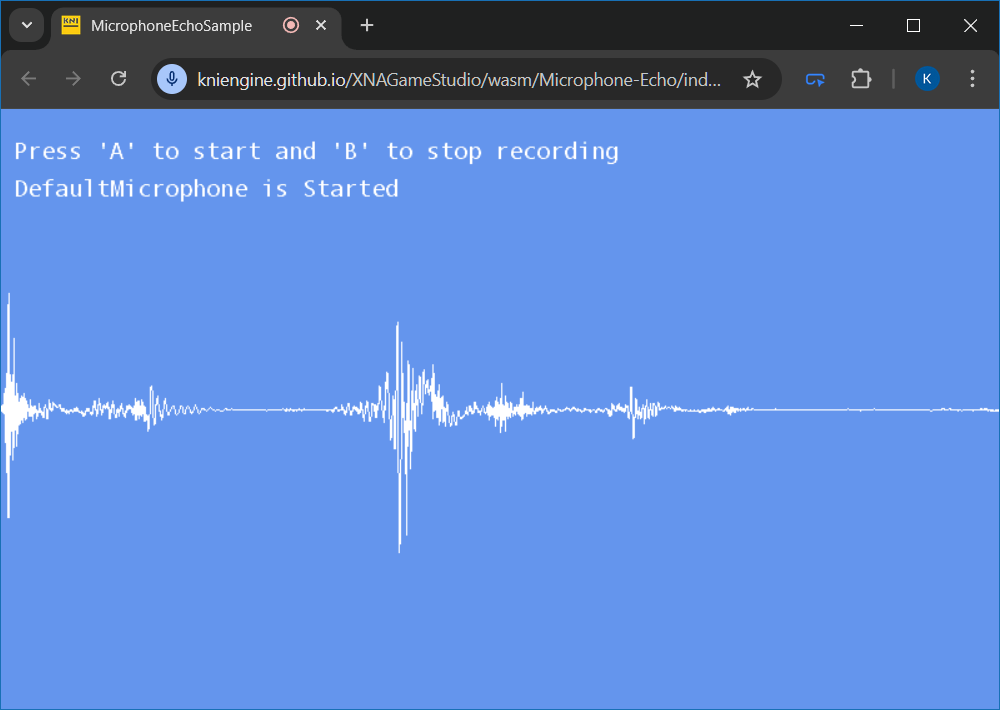Viewport: 1000px width, 710px height.
Task: Open the K profile avatar menu
Action: tap(927, 79)
